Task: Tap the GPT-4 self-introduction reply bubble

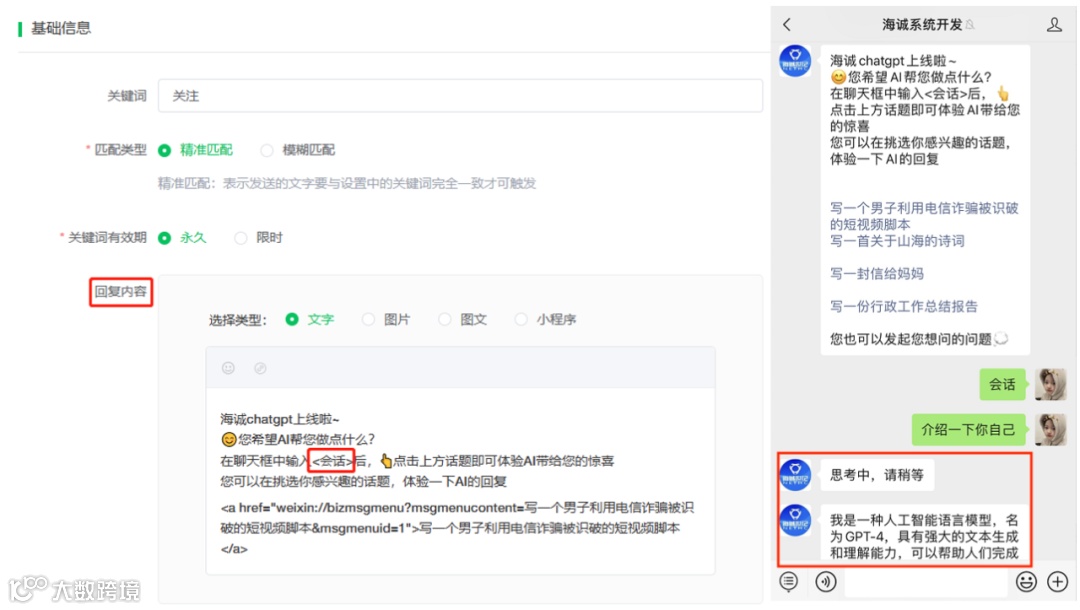Action: pos(924,535)
